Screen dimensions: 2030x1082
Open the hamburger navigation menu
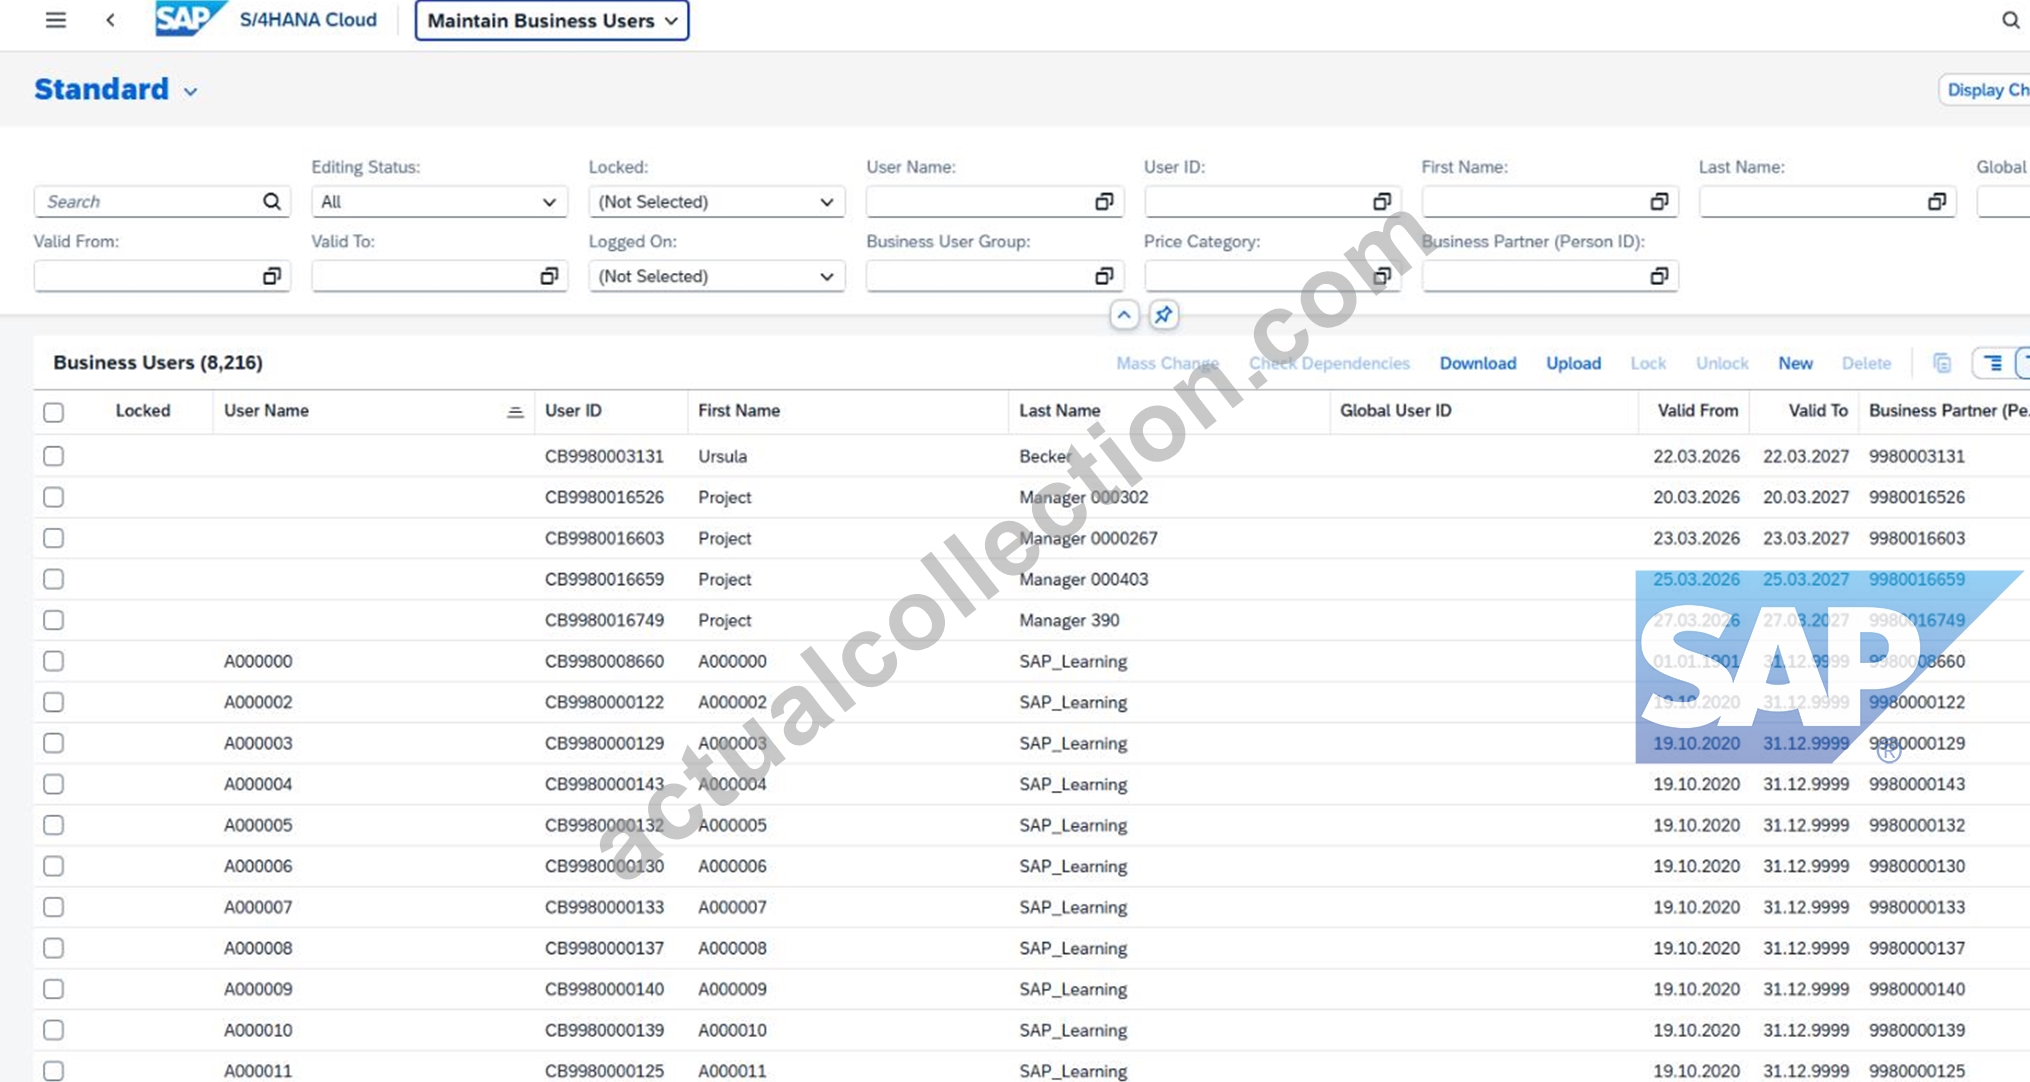point(56,20)
